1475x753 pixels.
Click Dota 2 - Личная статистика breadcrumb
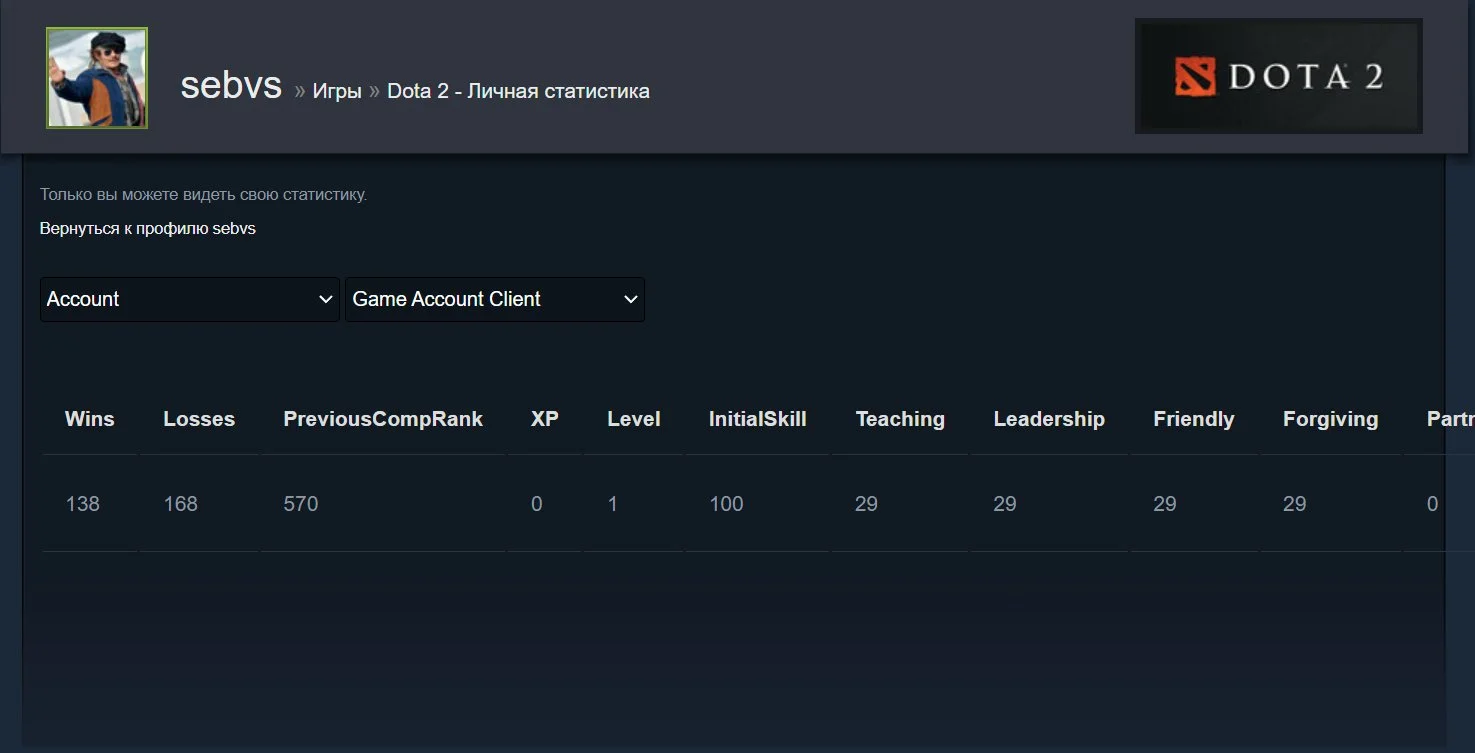pos(518,91)
